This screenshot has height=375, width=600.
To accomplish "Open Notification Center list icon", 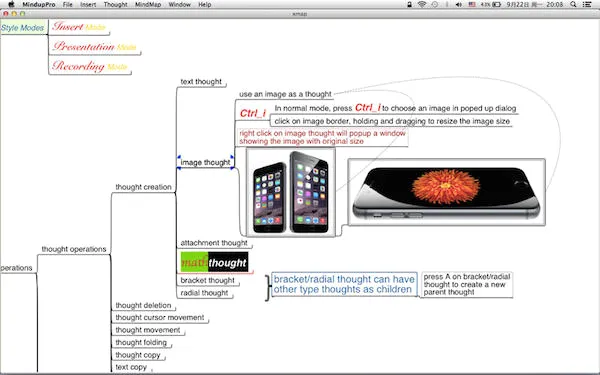I will [587, 5].
